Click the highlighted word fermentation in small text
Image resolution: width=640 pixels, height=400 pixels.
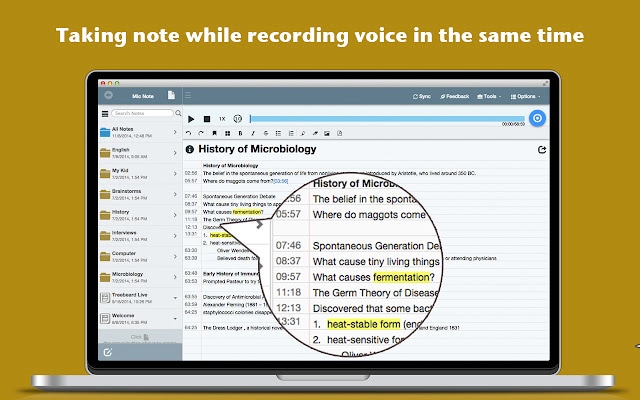pos(247,212)
